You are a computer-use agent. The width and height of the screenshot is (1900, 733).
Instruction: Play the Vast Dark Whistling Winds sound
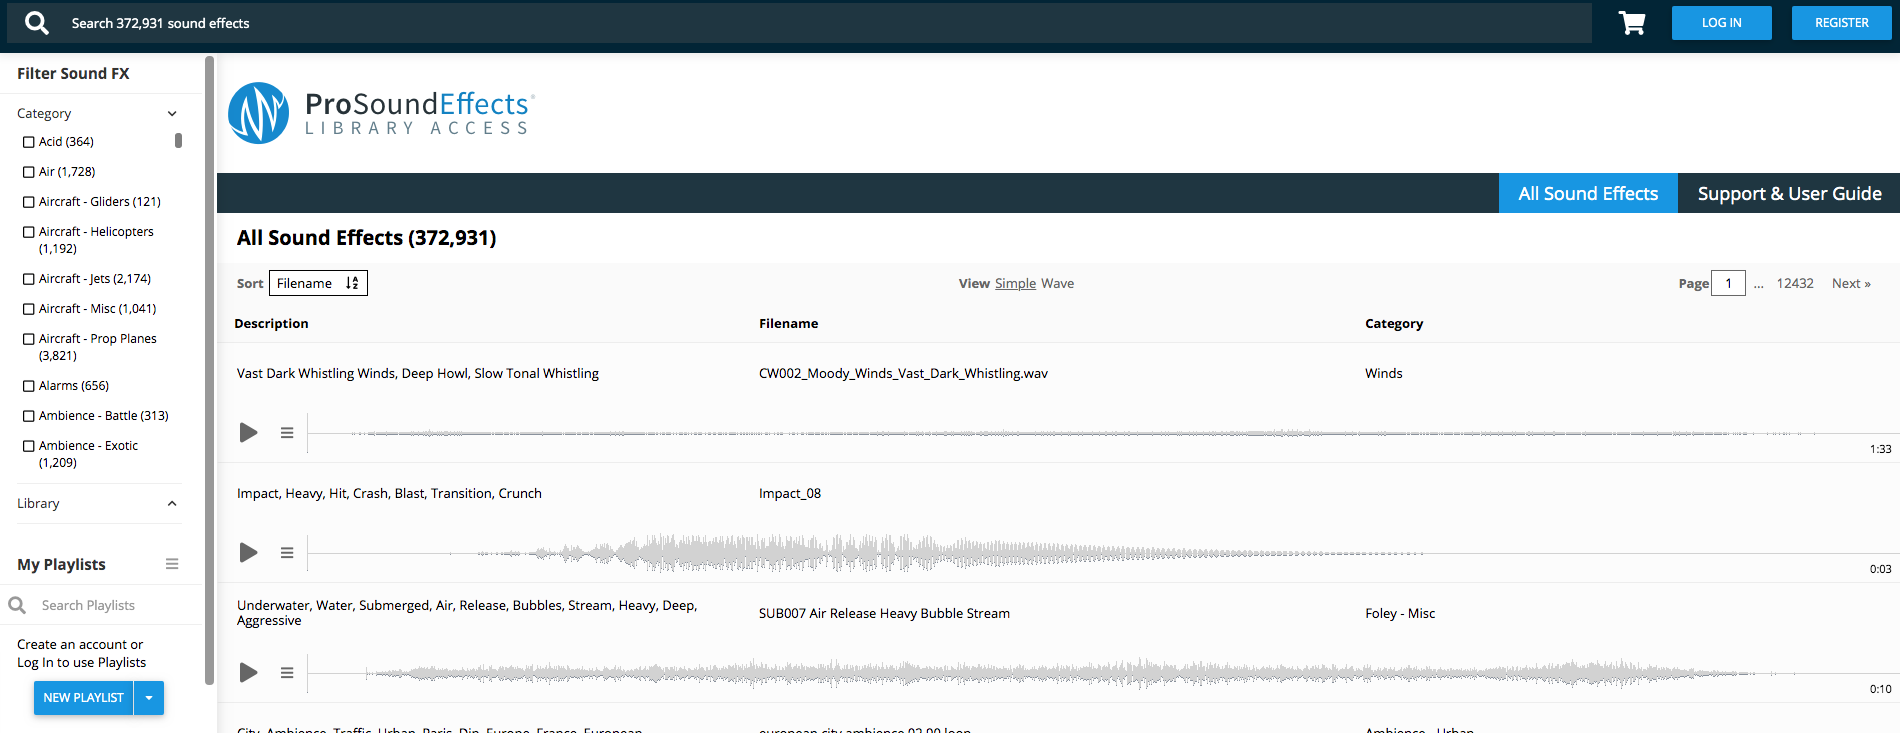tap(249, 433)
